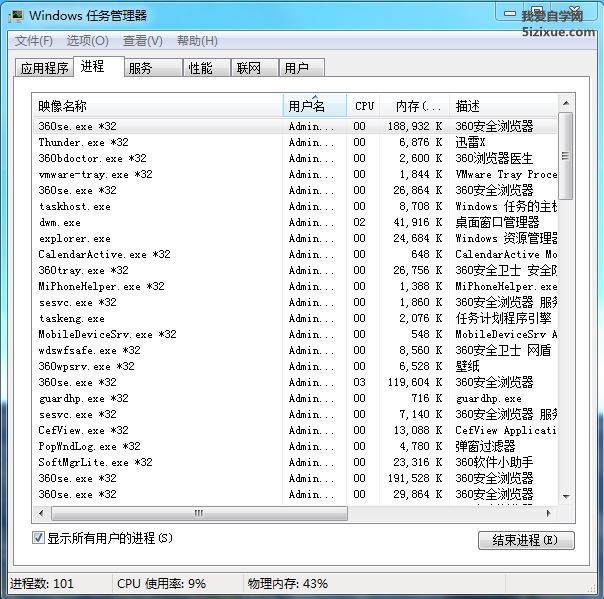
Task: Select the SoftMgrLite.exe *32 process
Action: (295, 462)
